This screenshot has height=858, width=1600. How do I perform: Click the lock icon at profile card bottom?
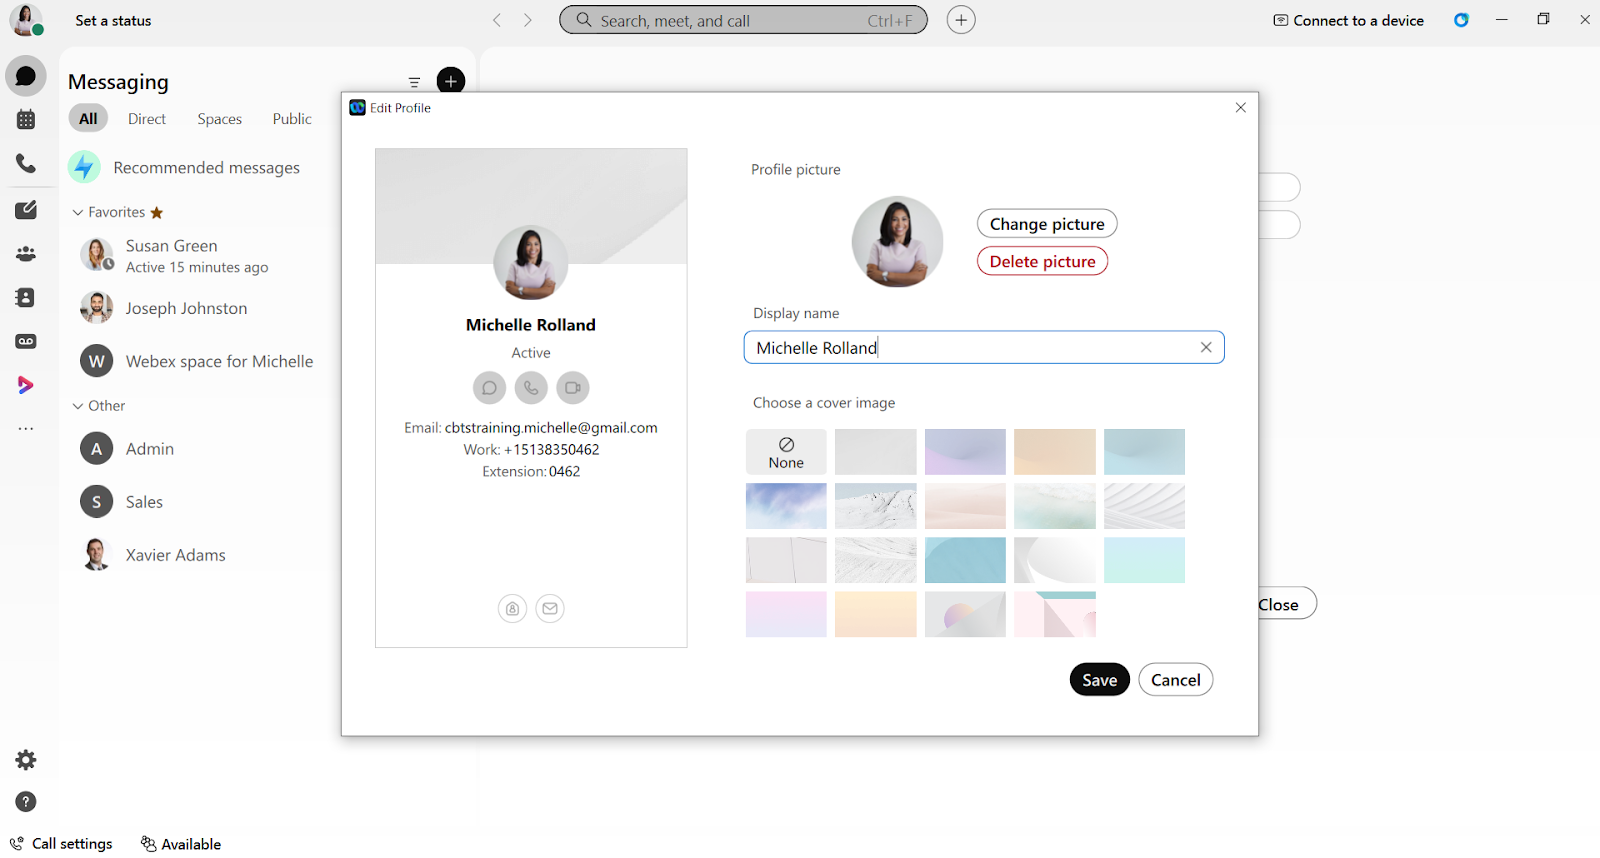point(512,608)
